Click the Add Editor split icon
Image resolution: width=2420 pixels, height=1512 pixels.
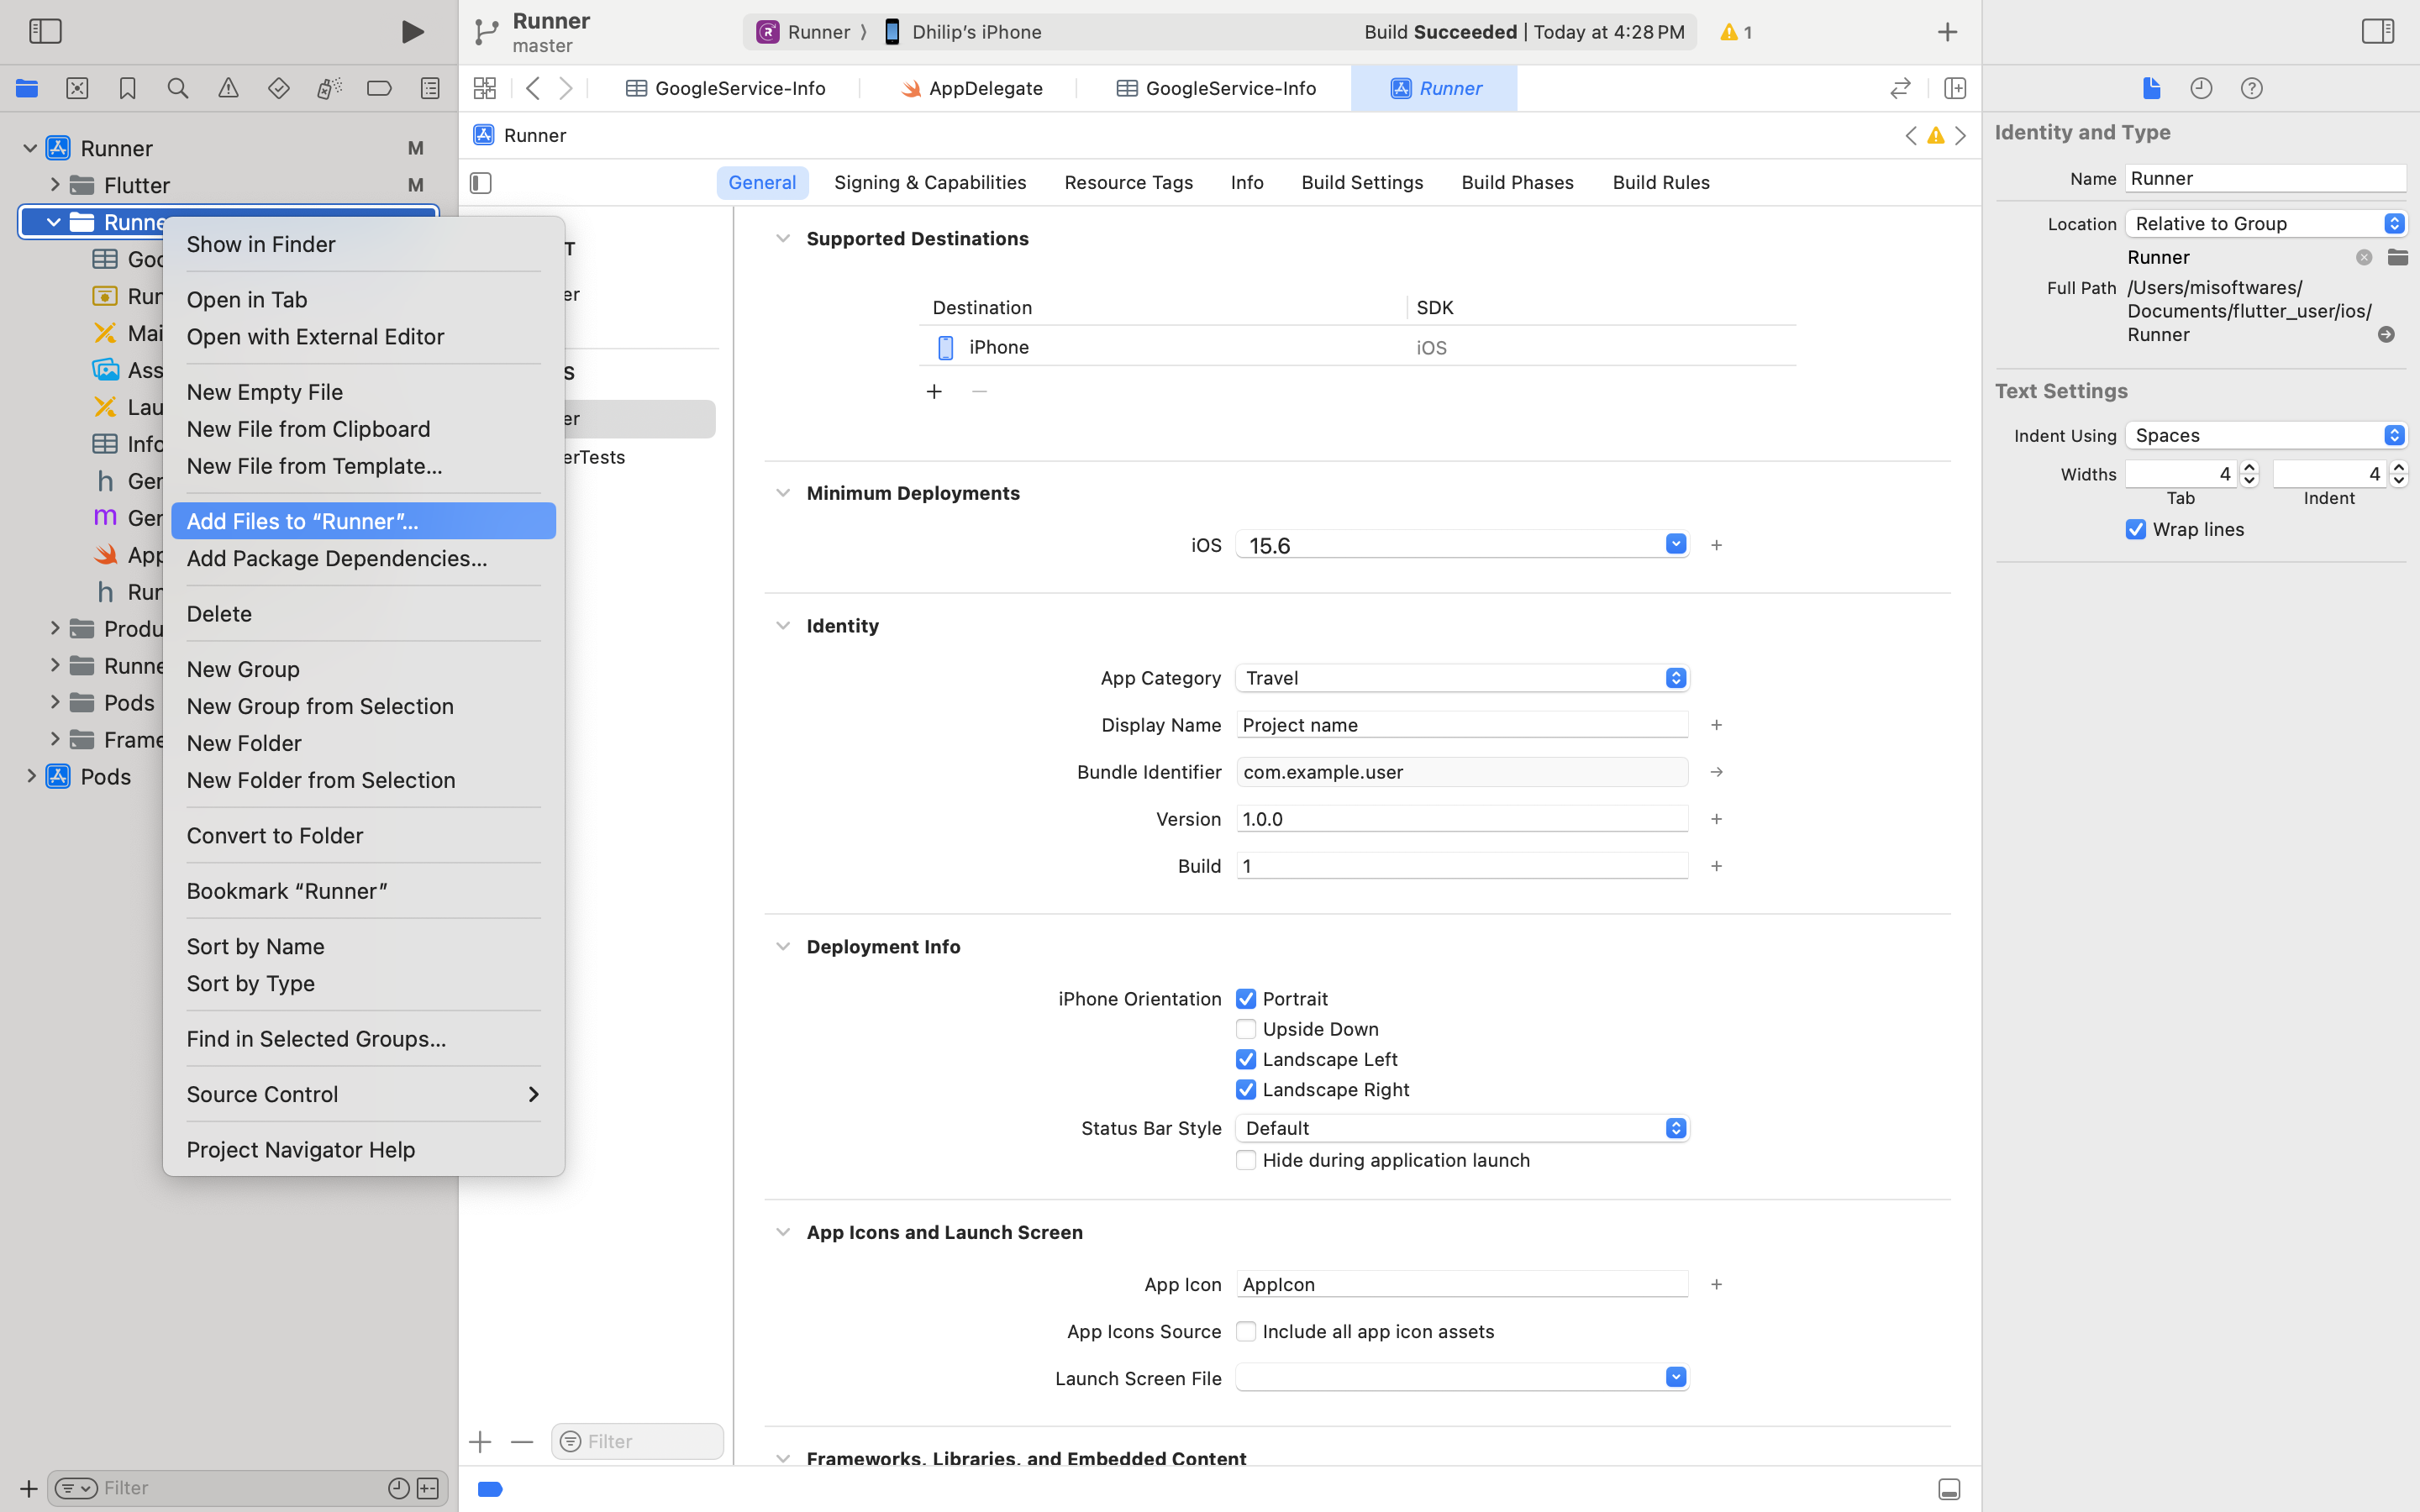click(x=1955, y=89)
